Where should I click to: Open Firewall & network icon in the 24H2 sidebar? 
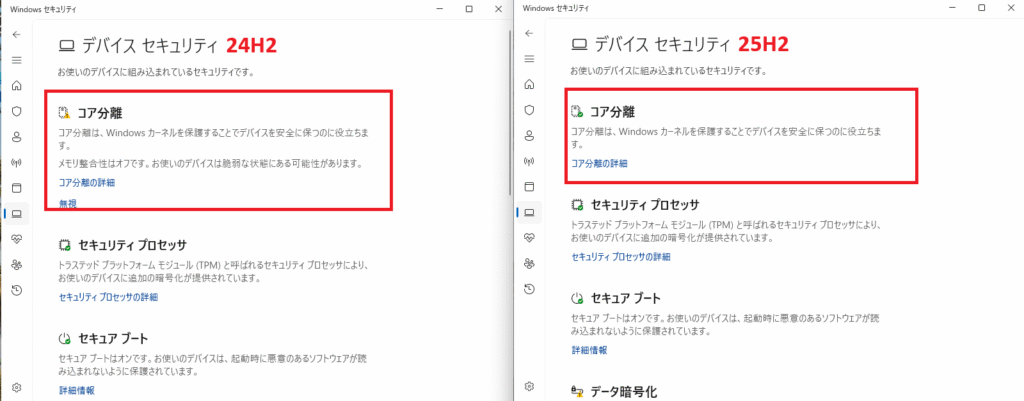tap(16, 162)
